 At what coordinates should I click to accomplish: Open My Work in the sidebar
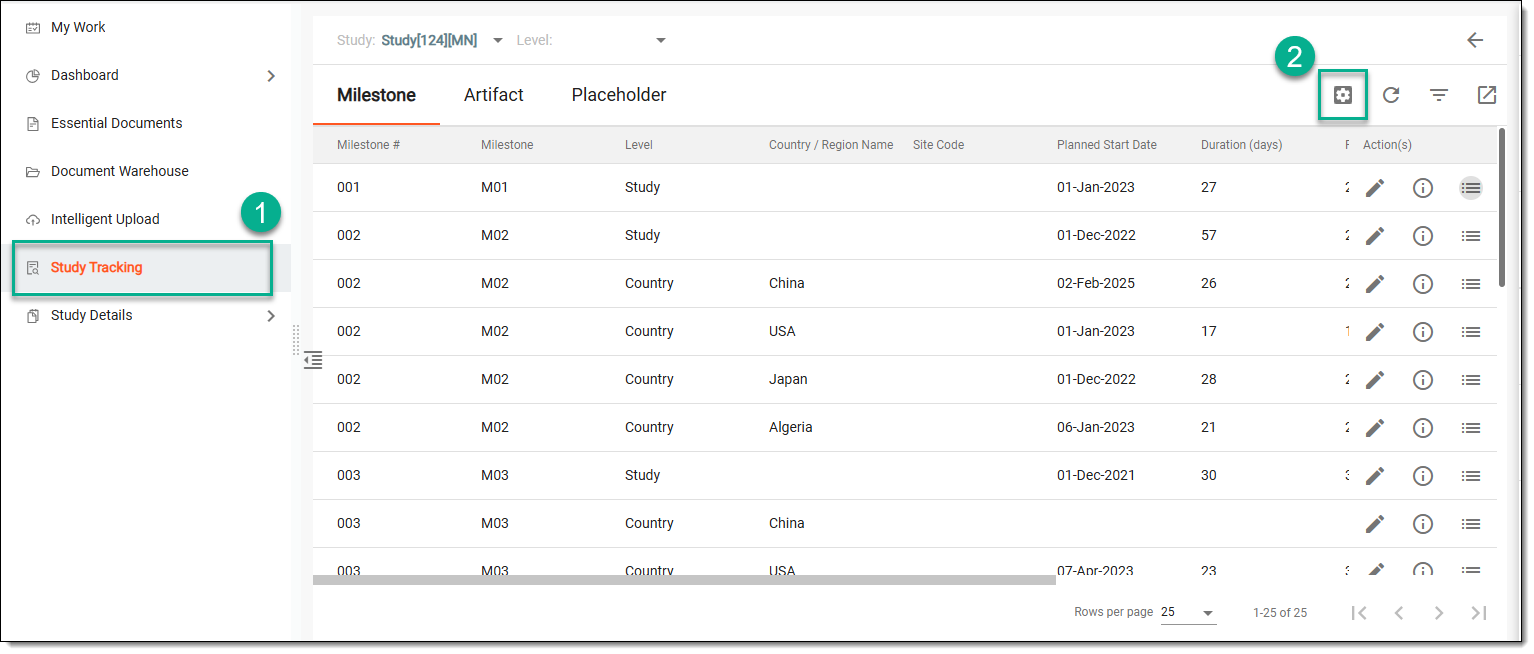(x=78, y=27)
